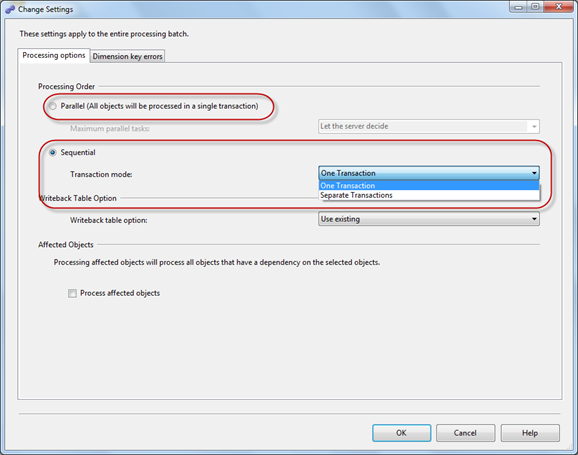Maximize the Change Settings window
This screenshot has width=578, height=455.
click(x=535, y=7)
